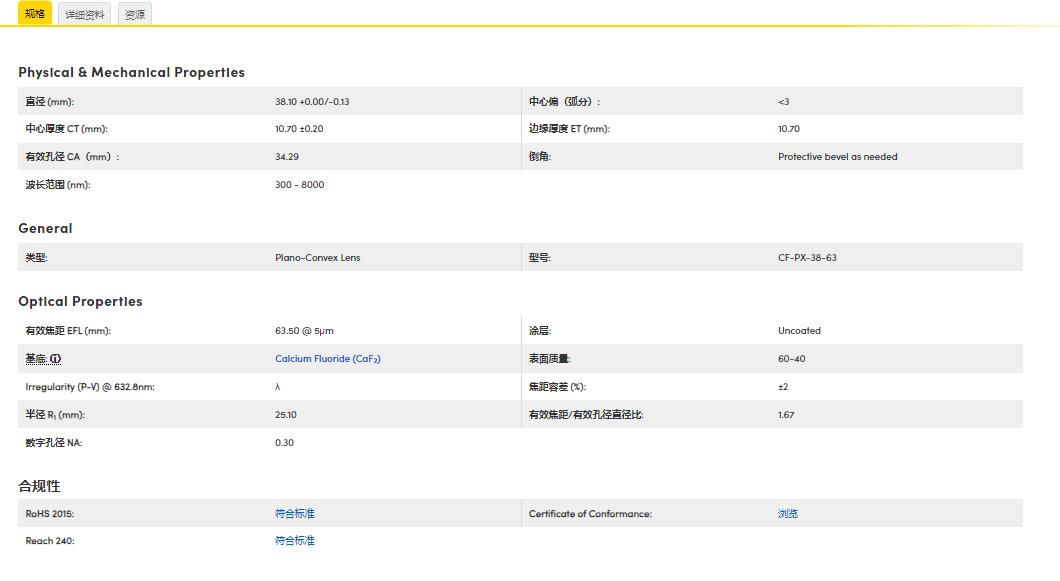Click the 数字孔径 NA value 0.30

coord(283,442)
